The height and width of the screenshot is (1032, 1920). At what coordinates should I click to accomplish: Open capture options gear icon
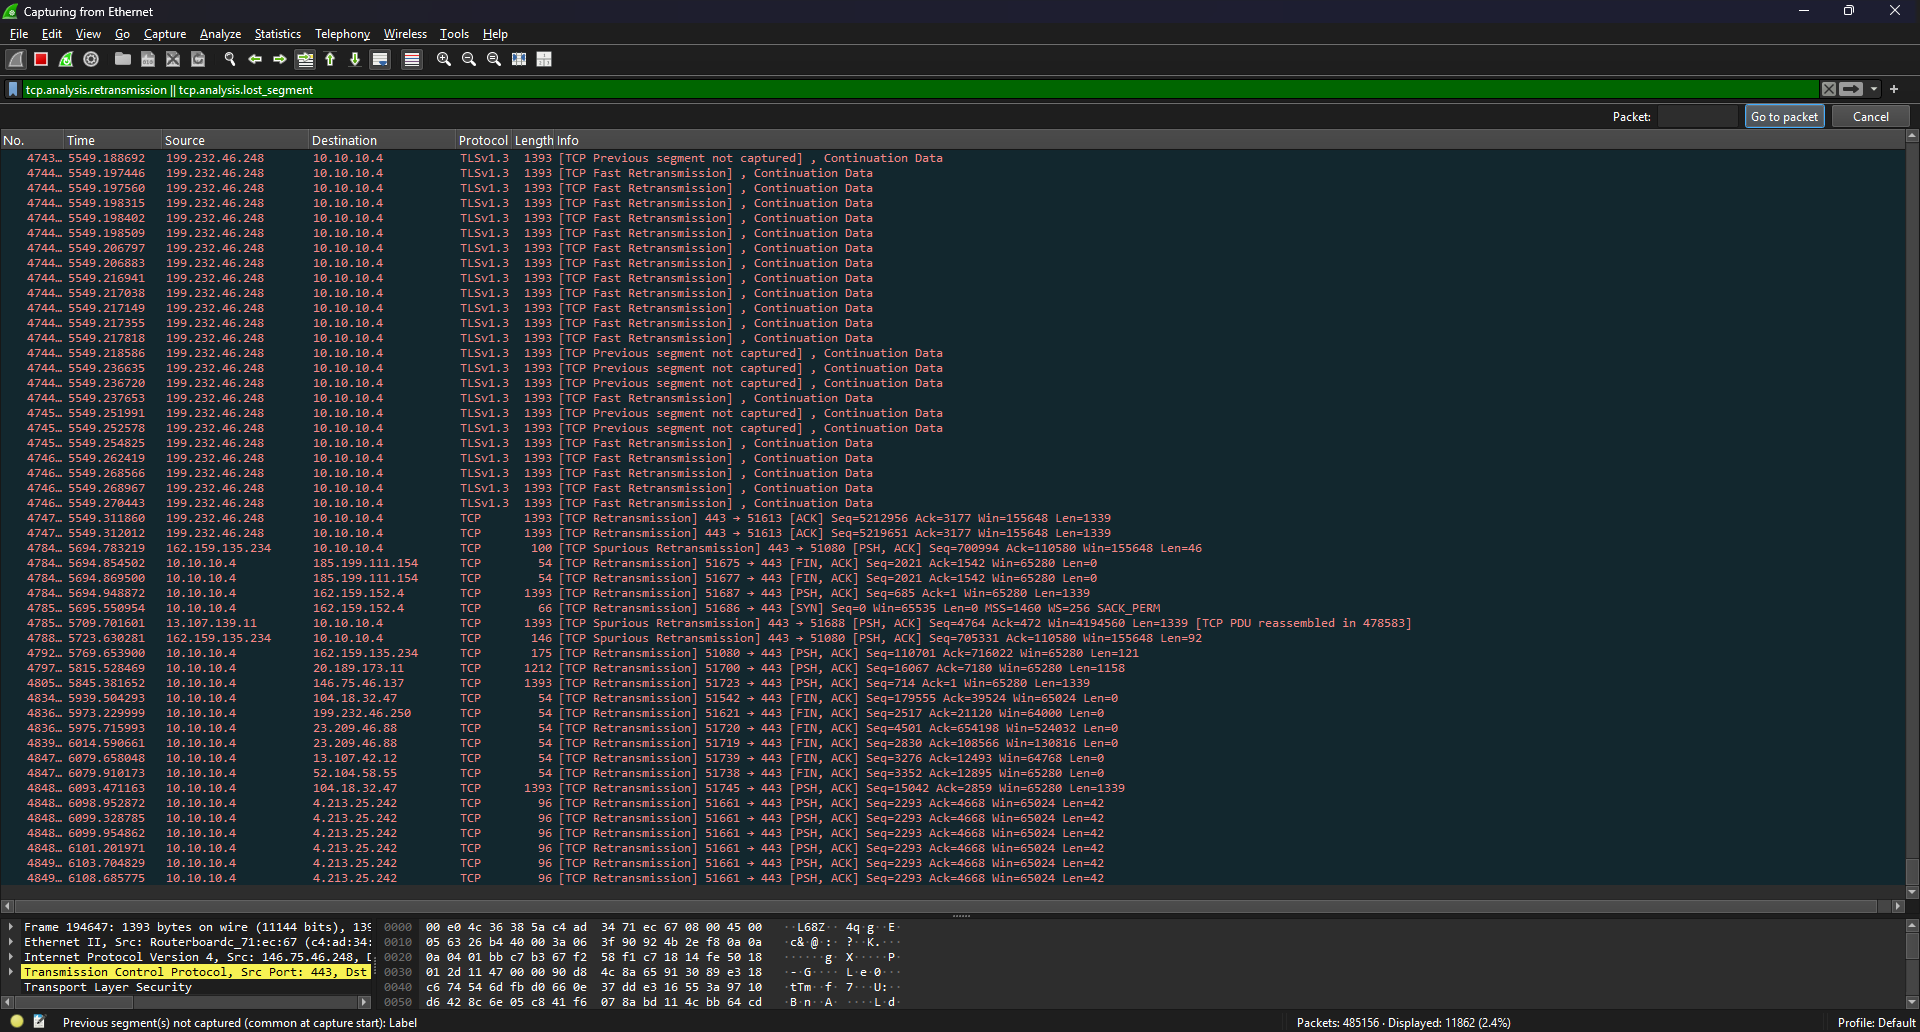pyautogui.click(x=91, y=60)
